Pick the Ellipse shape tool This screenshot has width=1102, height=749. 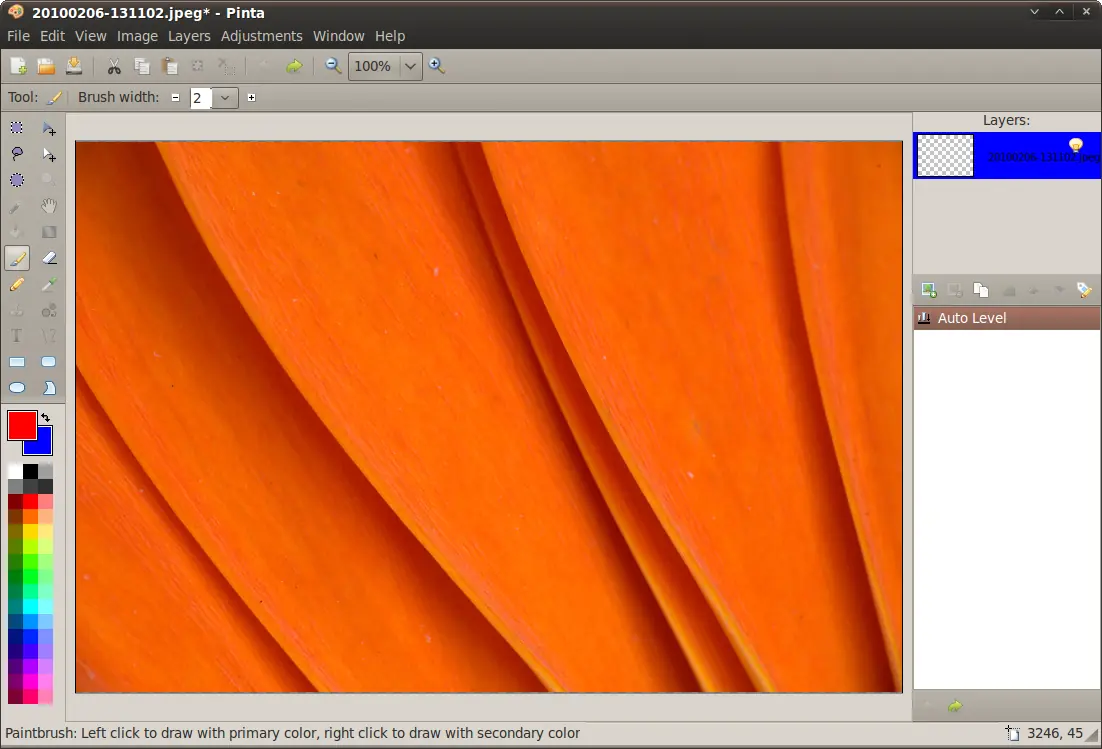[17, 388]
